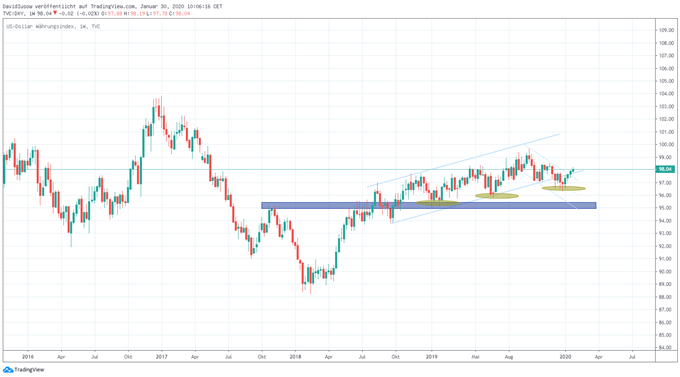Select the green 98.04 current price tag
680x377 pixels.
coord(666,170)
